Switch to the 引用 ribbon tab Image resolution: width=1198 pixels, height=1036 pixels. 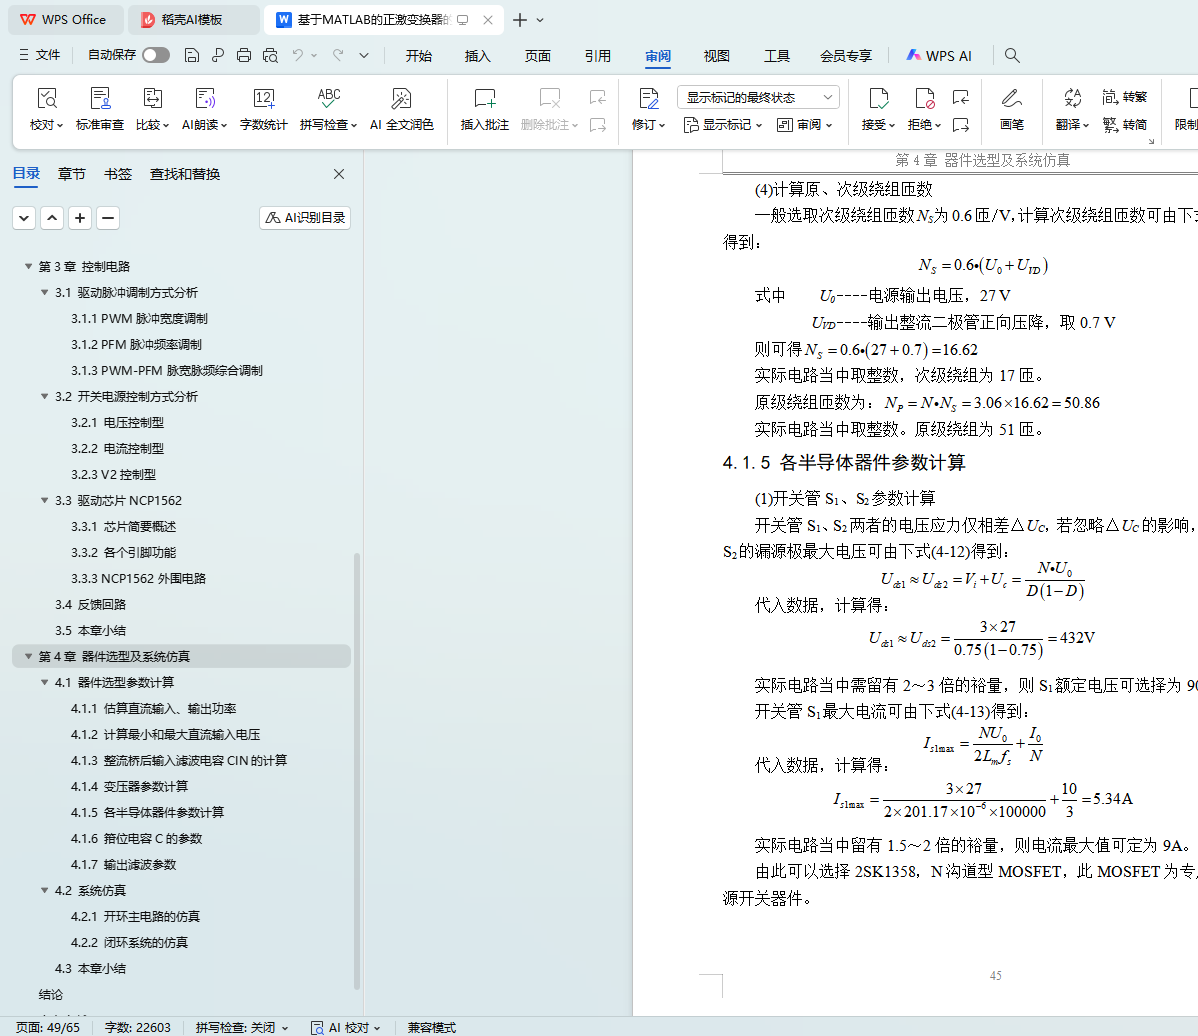point(598,56)
